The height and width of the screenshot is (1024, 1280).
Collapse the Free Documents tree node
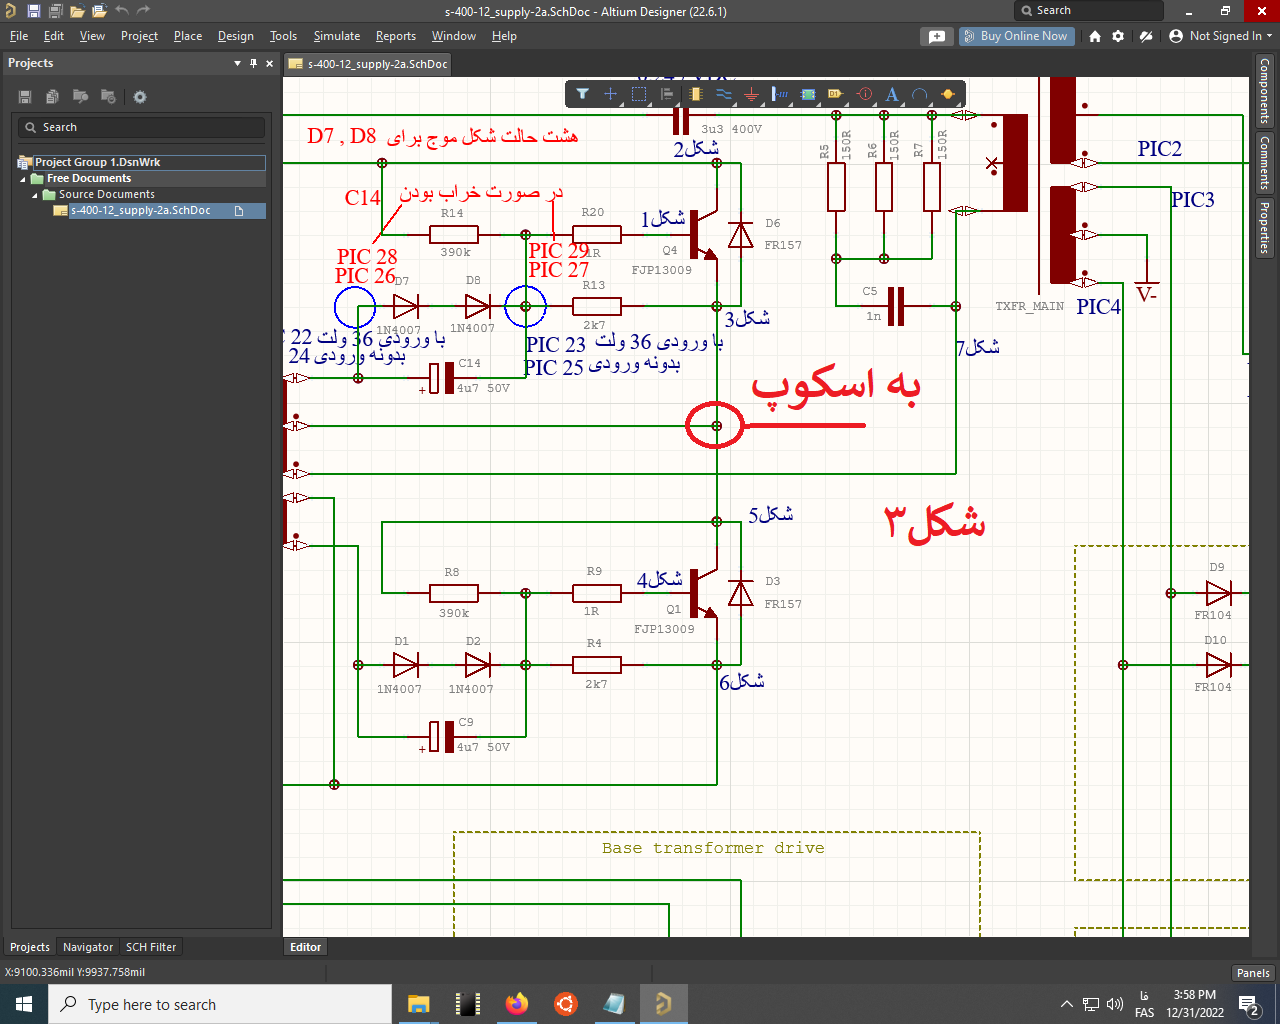click(x=23, y=179)
